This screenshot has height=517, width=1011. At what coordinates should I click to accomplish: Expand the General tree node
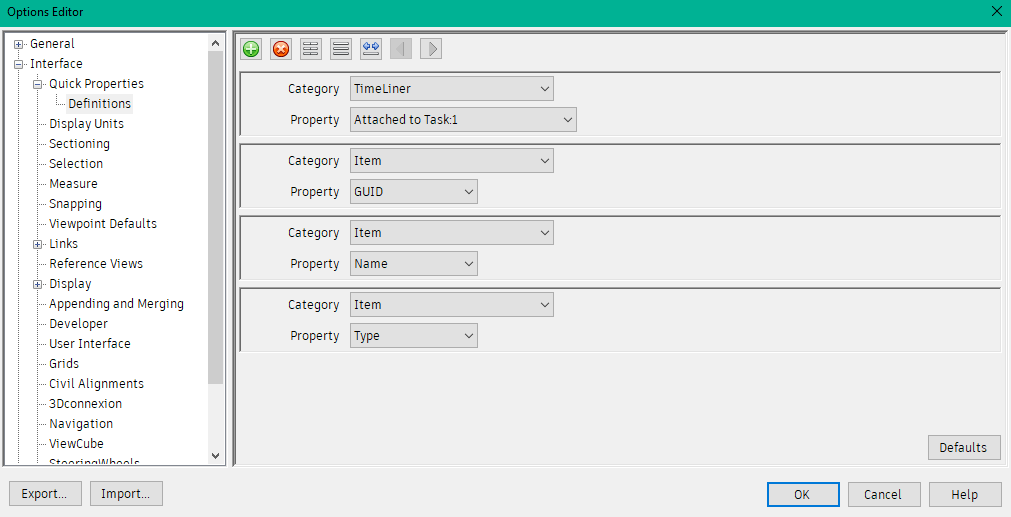coord(18,44)
